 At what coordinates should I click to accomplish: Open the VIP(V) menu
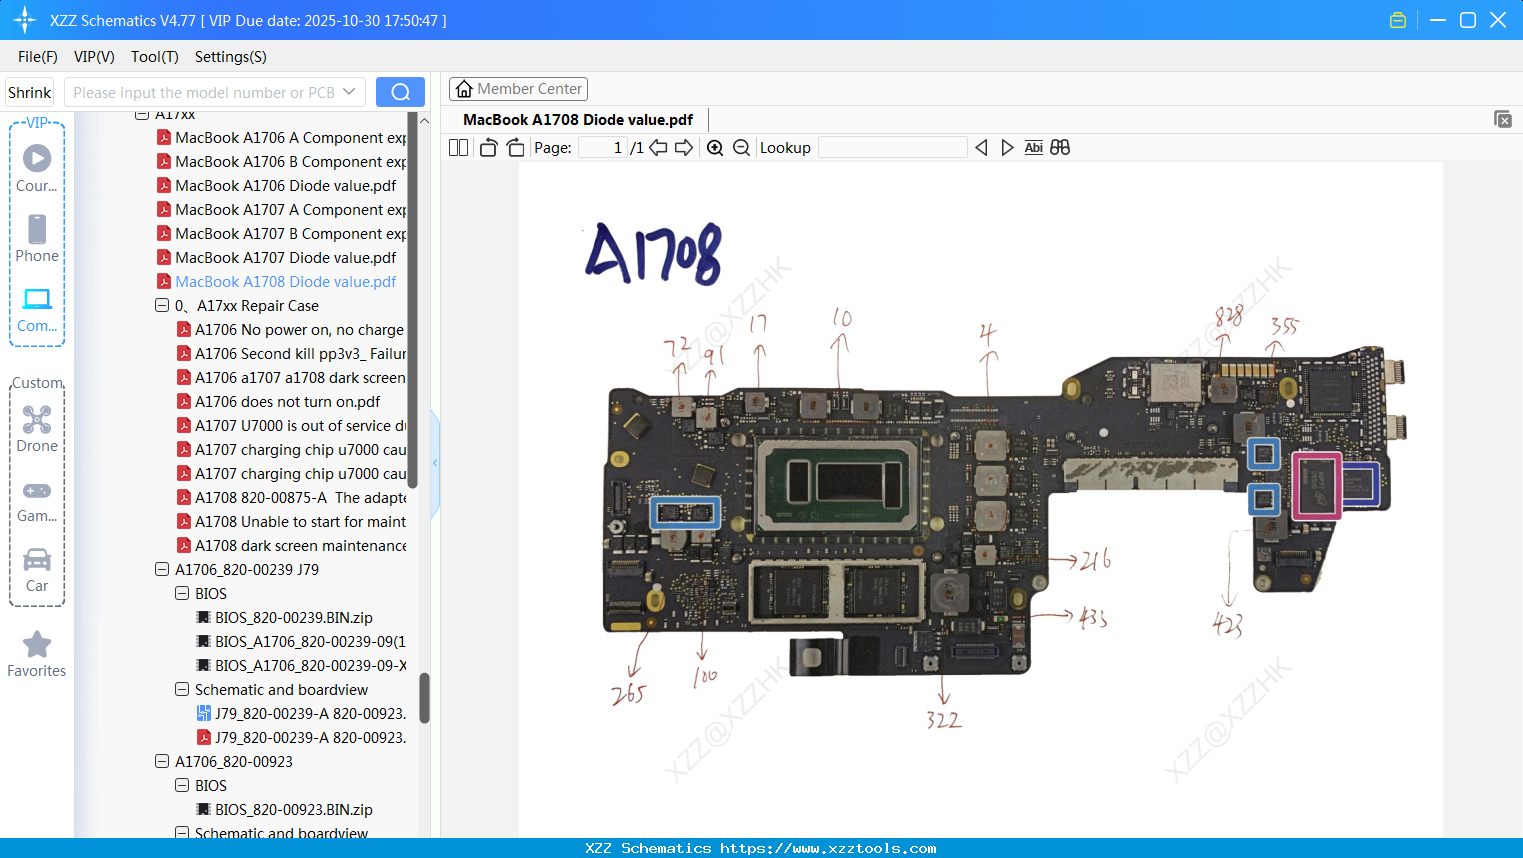point(94,57)
